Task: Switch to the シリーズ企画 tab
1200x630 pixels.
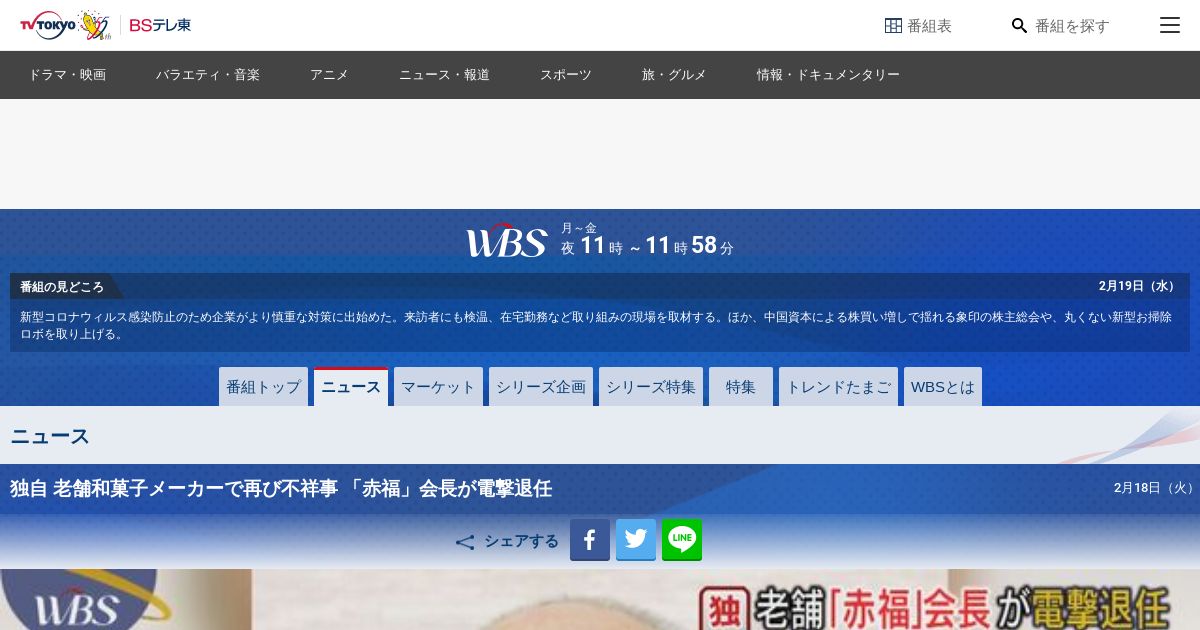Action: [x=541, y=386]
